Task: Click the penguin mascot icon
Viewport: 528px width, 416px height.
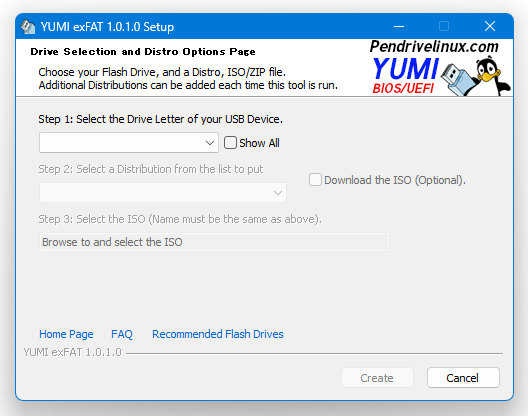Action: 492,75
